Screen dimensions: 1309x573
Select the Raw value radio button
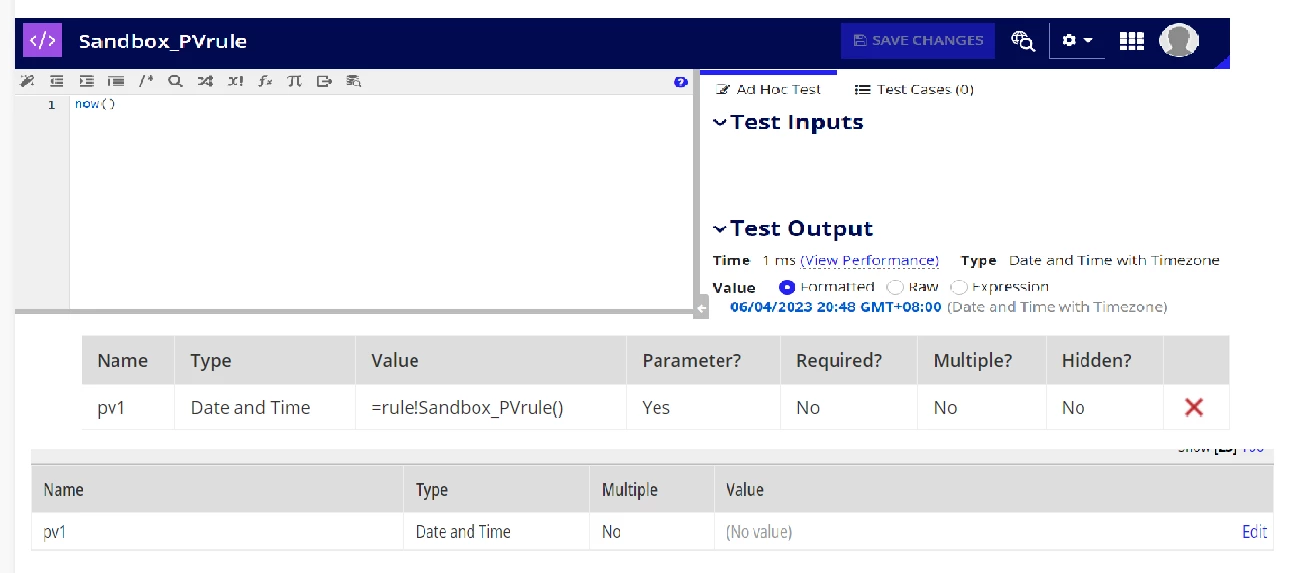895,287
